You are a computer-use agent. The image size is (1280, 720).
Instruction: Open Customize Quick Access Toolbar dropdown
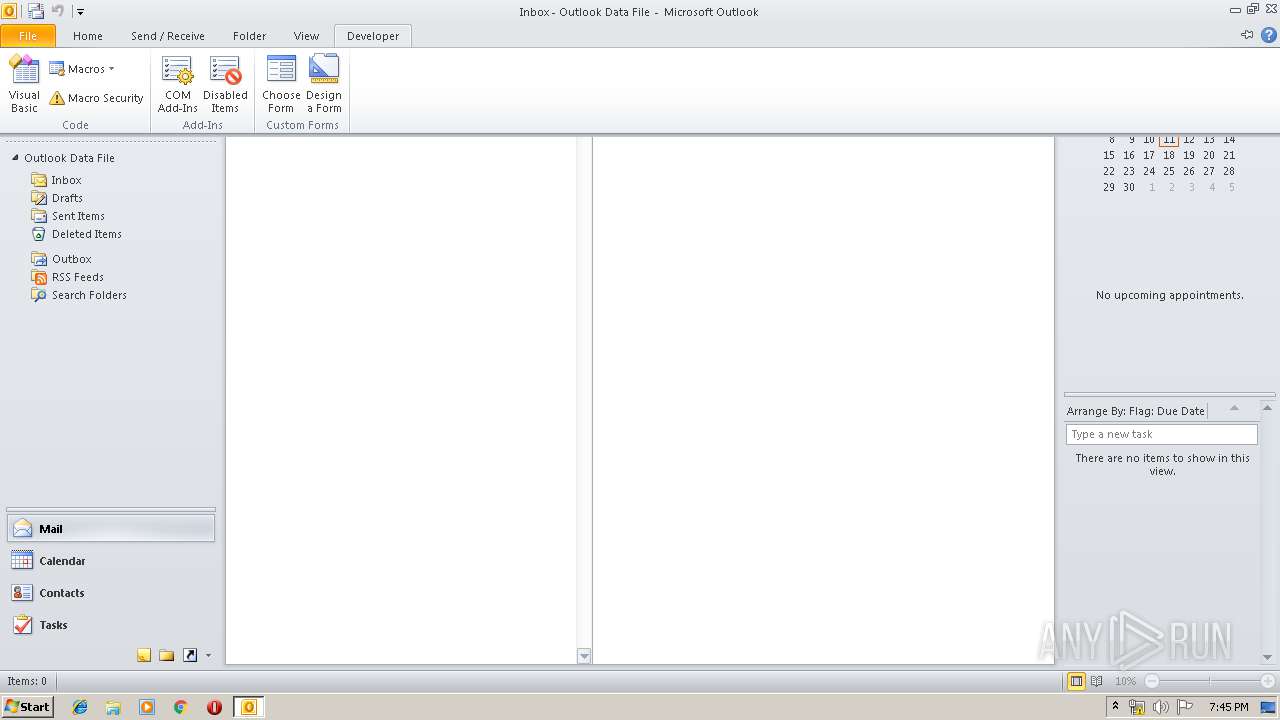(80, 12)
